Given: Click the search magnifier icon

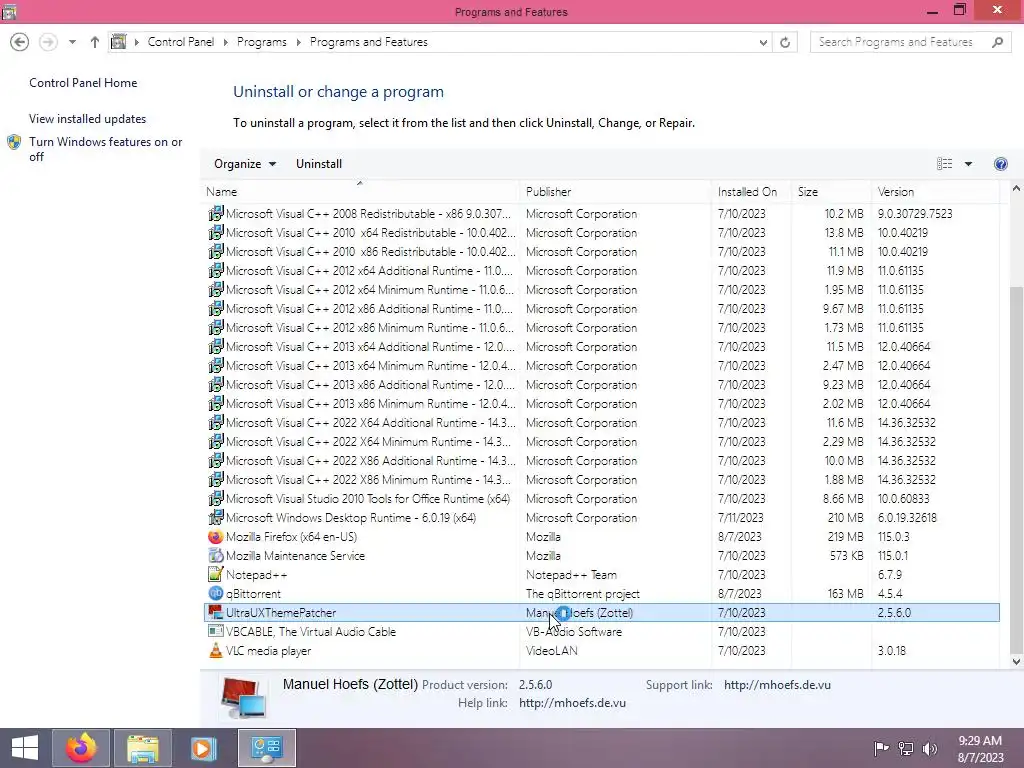Looking at the screenshot, I should (997, 42).
